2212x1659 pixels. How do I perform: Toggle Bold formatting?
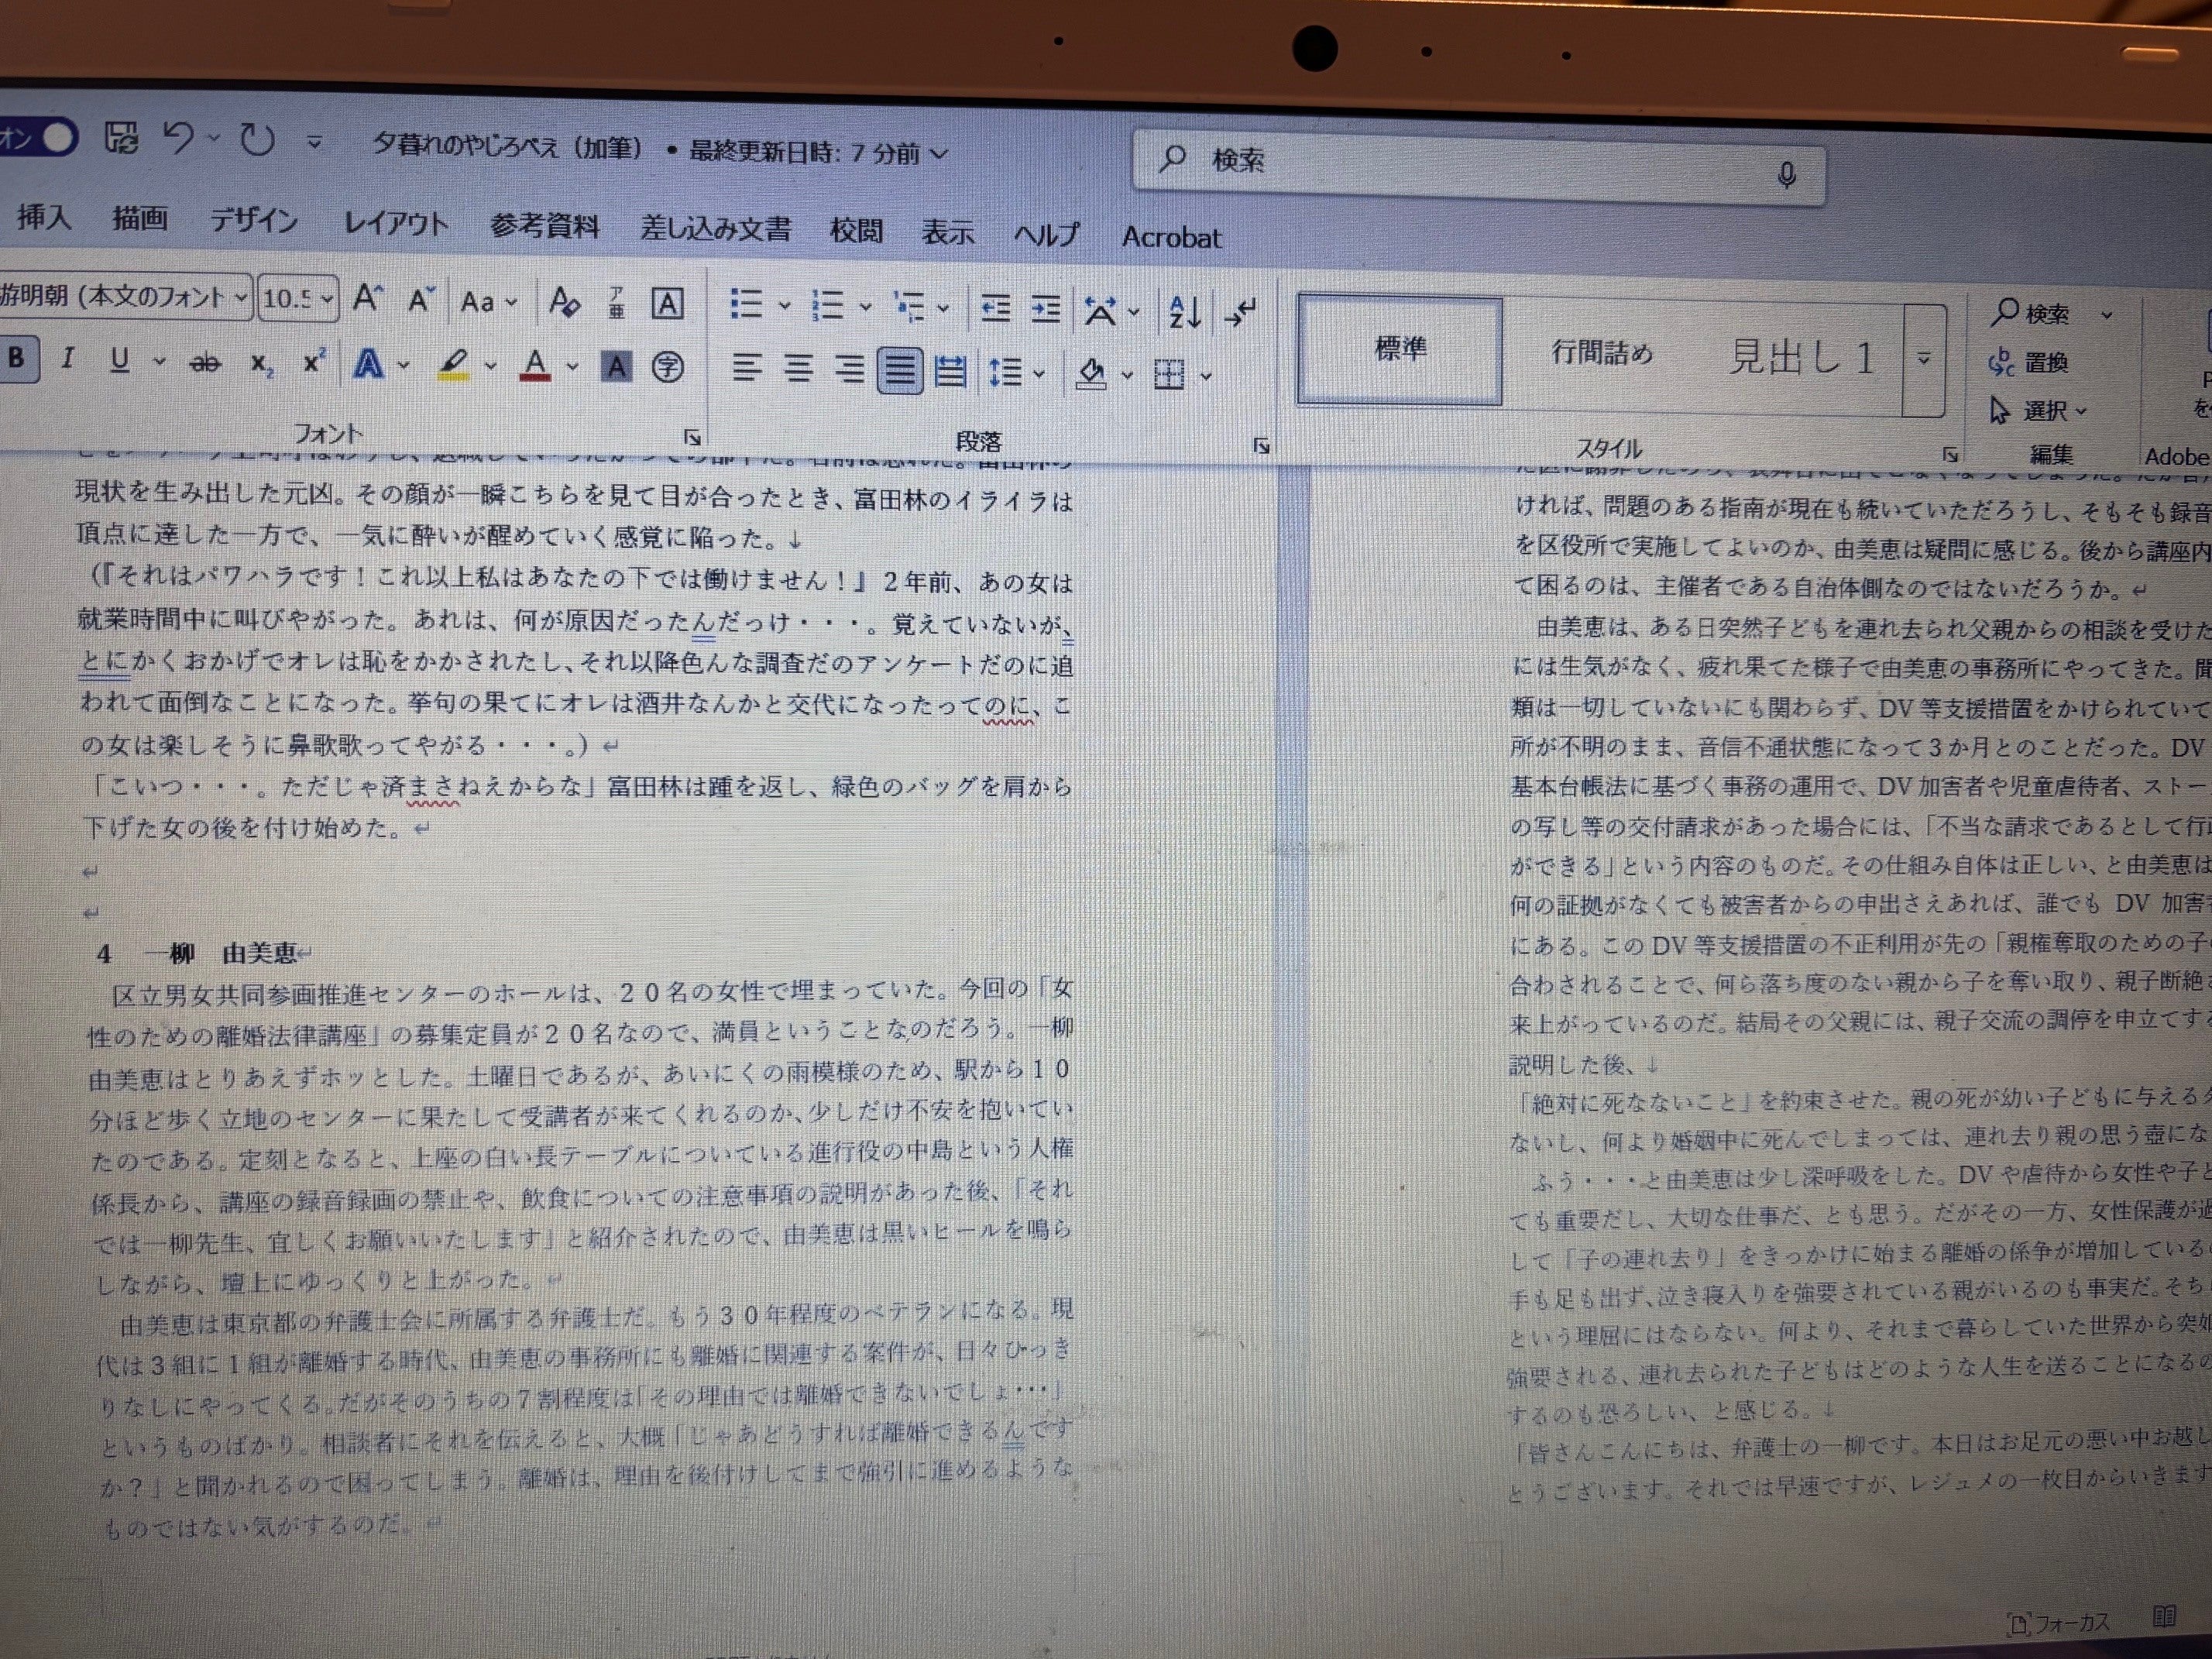tap(17, 357)
